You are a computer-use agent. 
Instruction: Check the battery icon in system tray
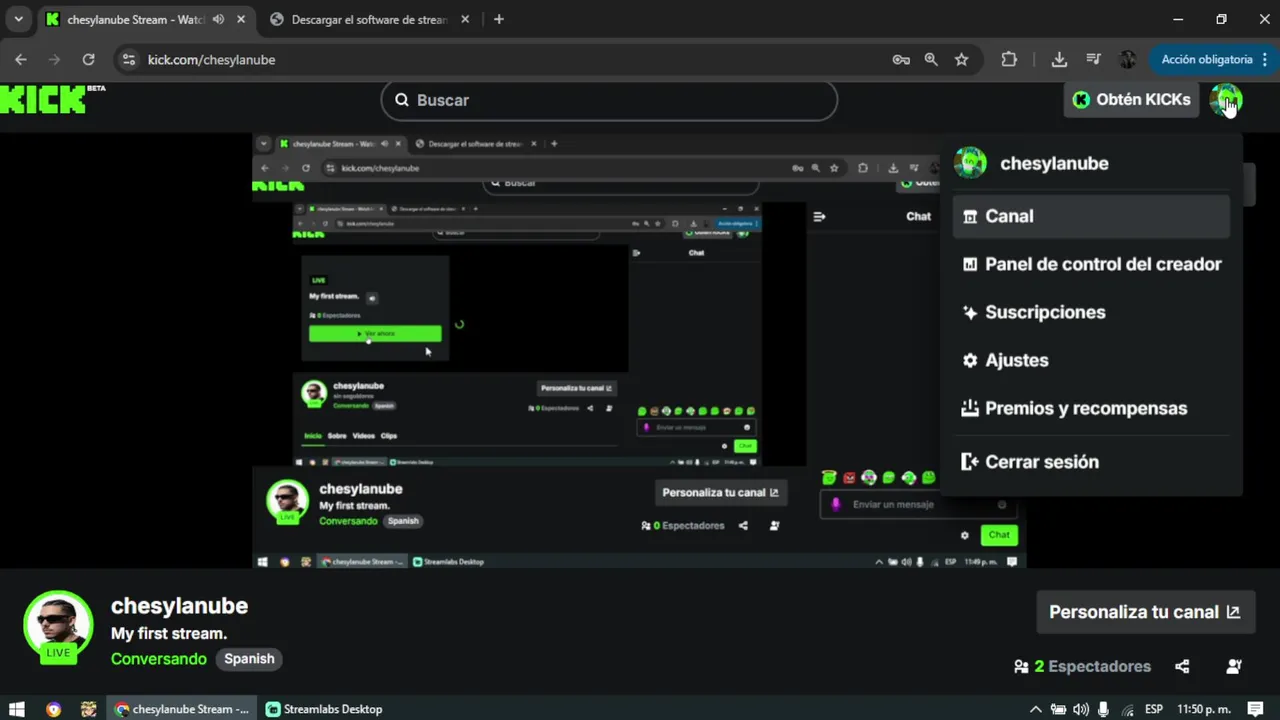pos(1058,709)
